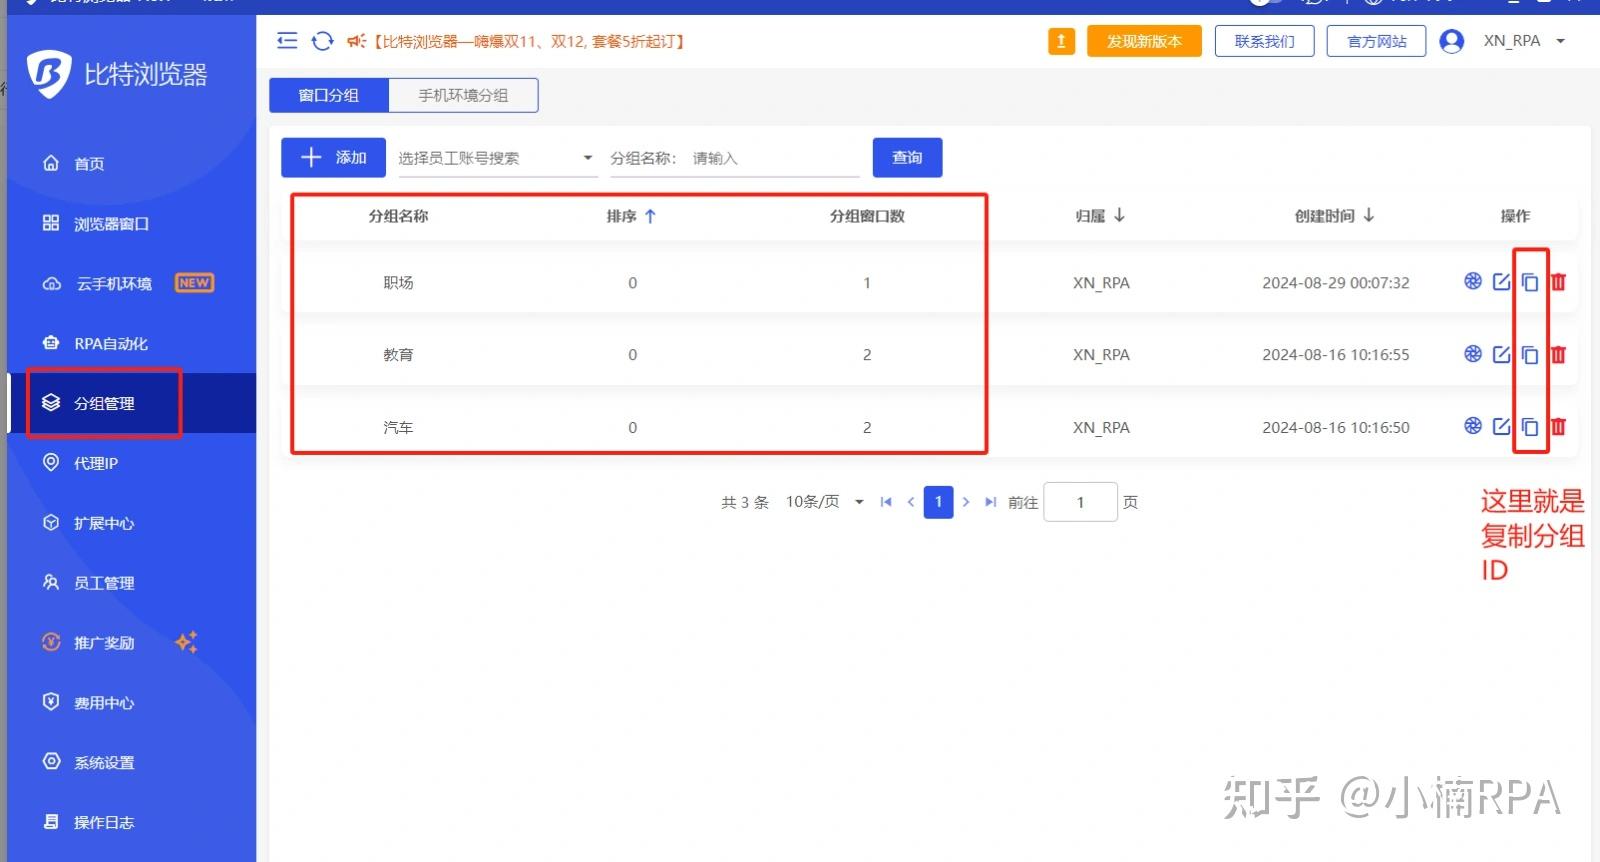Image resolution: width=1600 pixels, height=862 pixels.
Task: Open the browser-open icon for 汽车 row
Action: tap(1473, 426)
